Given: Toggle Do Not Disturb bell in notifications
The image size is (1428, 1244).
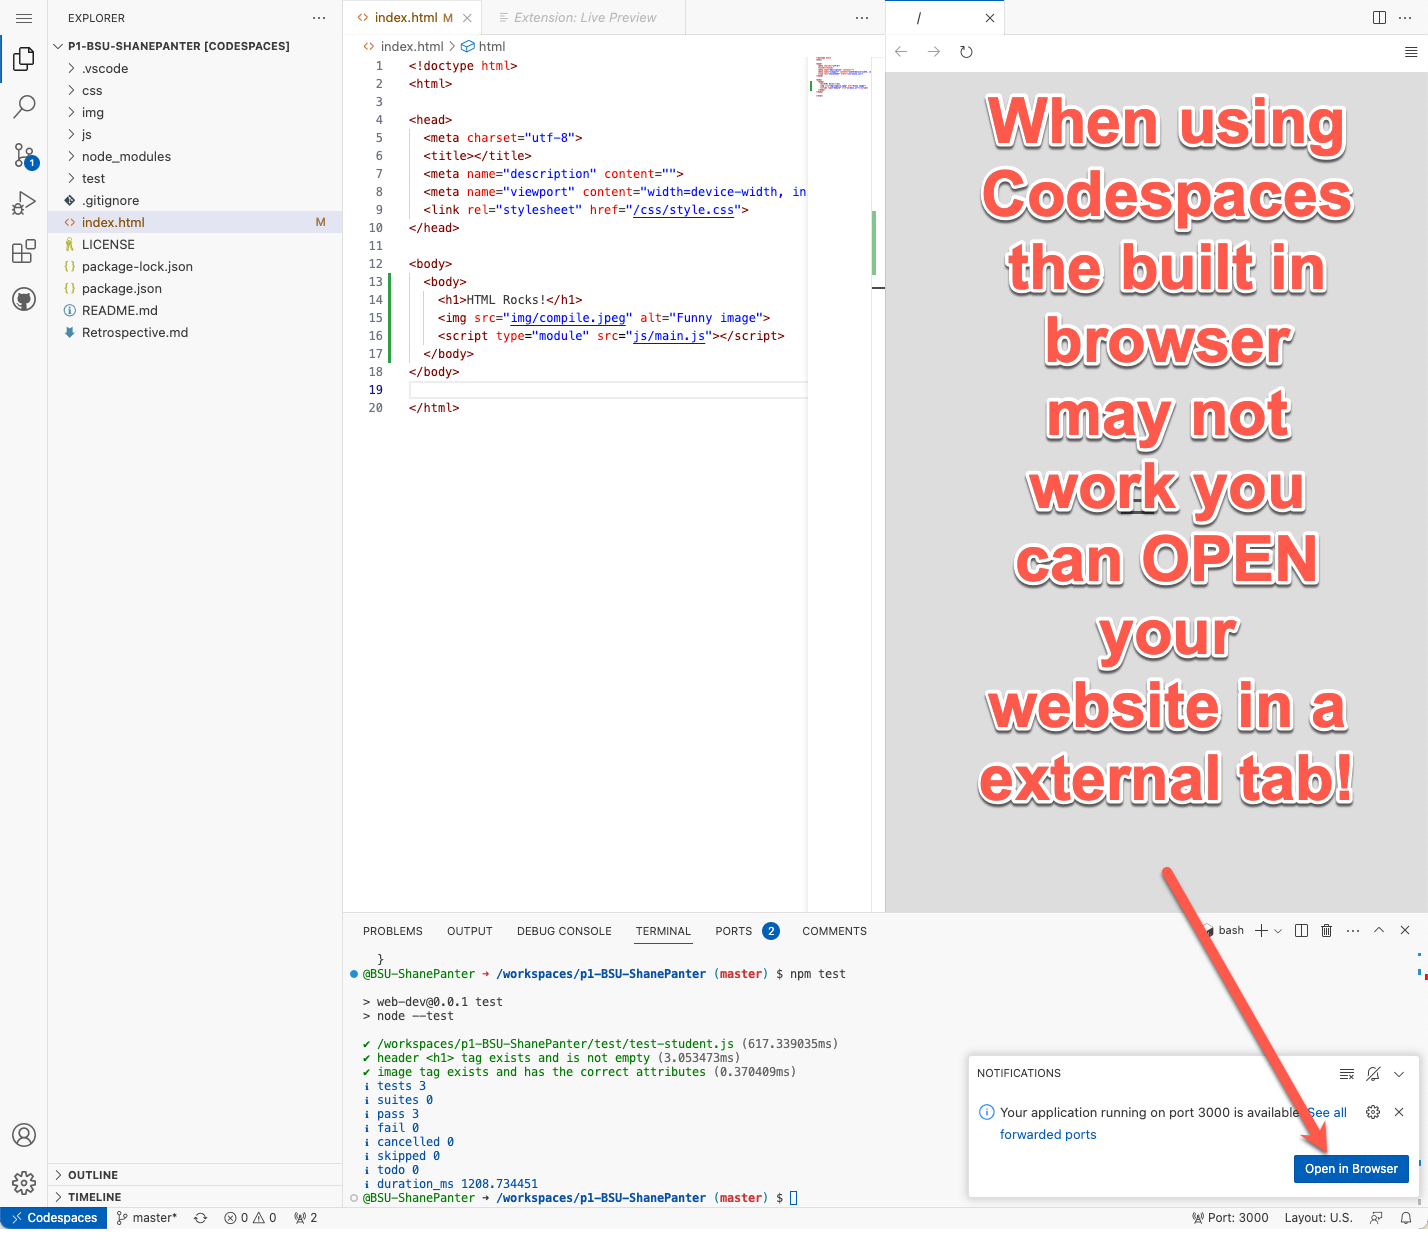Looking at the screenshot, I should 1373,1074.
